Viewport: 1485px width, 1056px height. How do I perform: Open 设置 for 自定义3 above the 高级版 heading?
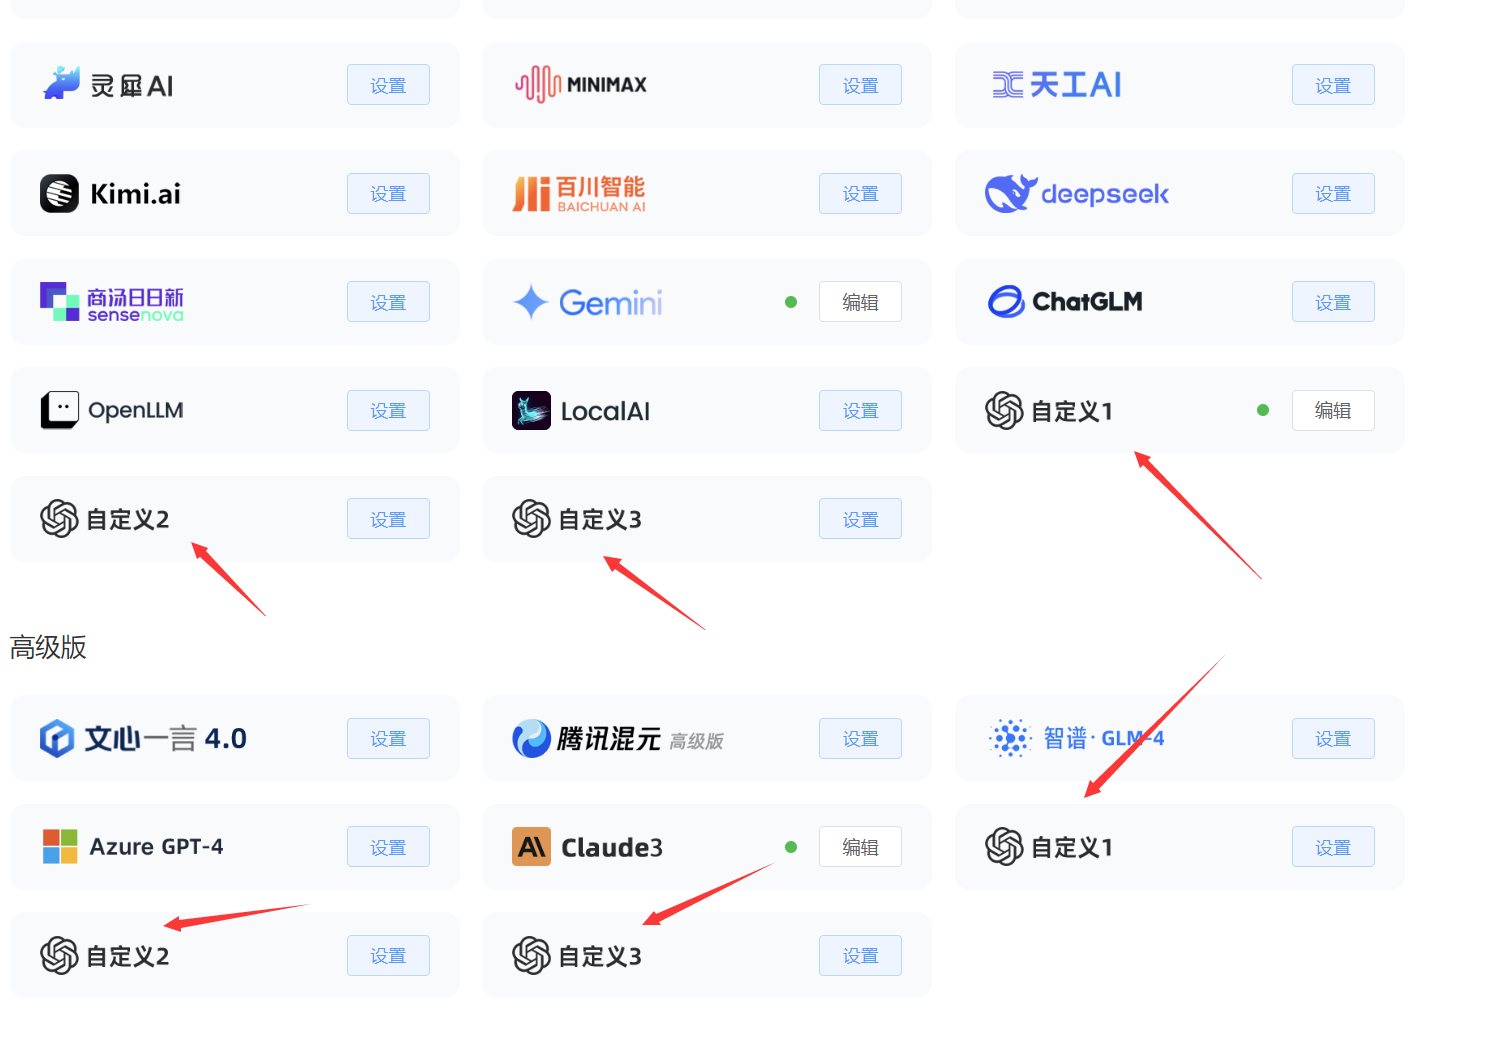[x=860, y=519]
